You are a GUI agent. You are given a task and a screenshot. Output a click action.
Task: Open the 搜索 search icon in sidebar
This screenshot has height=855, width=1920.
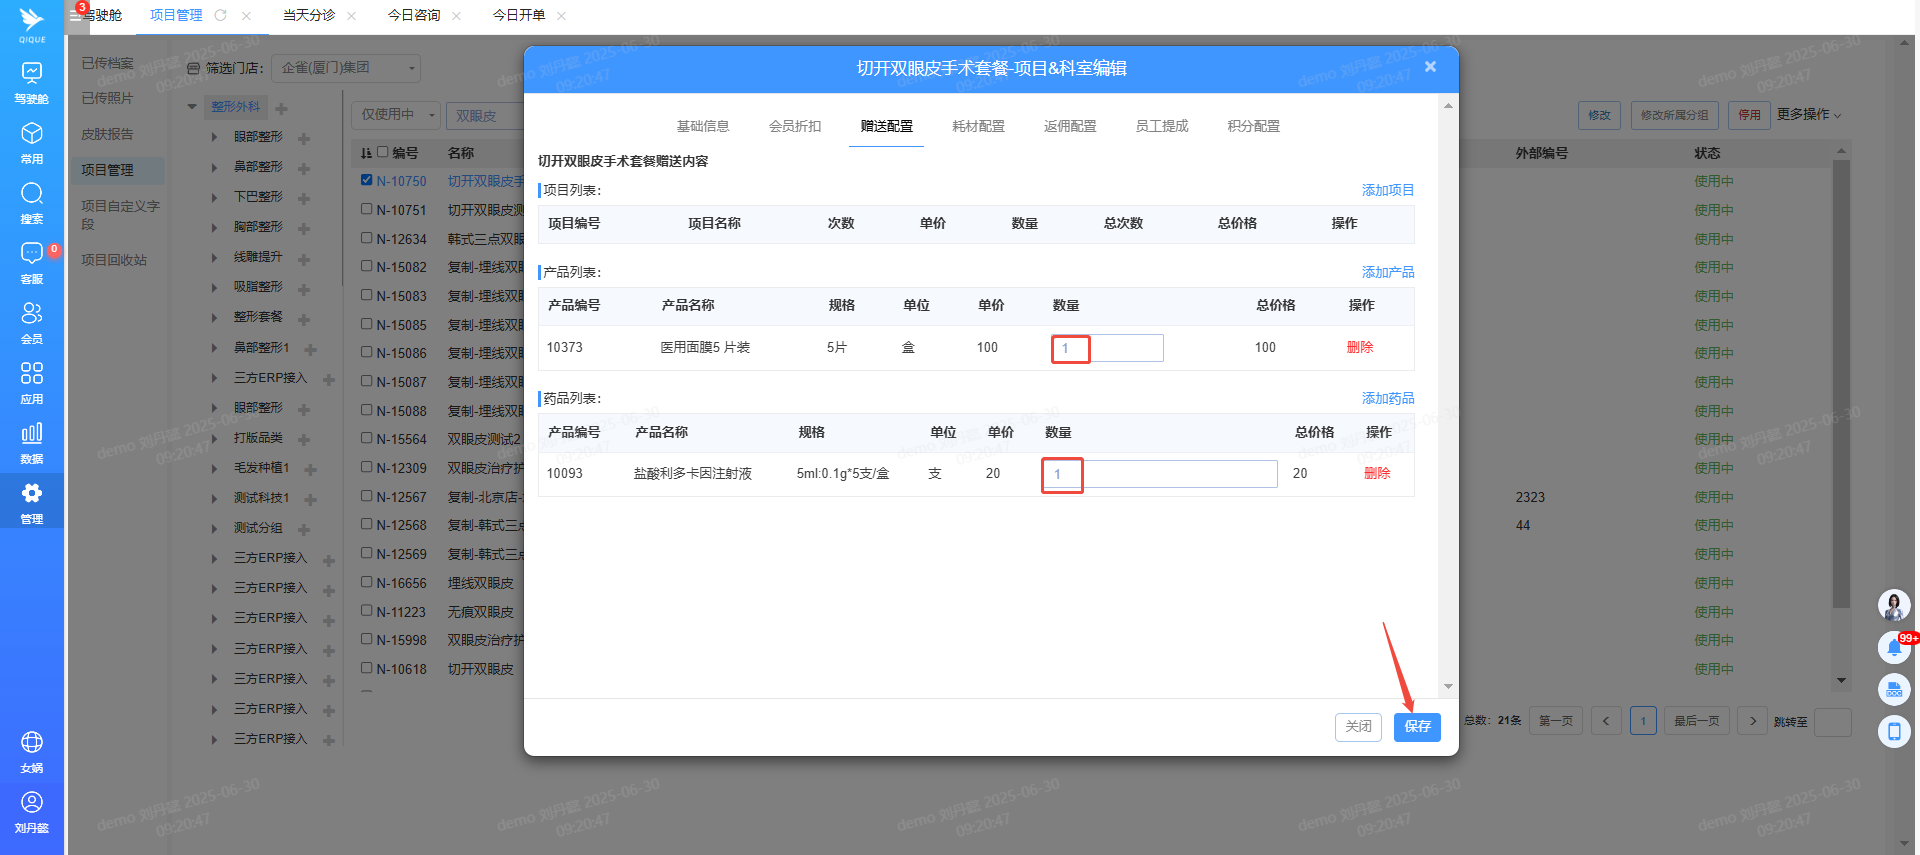(32, 194)
